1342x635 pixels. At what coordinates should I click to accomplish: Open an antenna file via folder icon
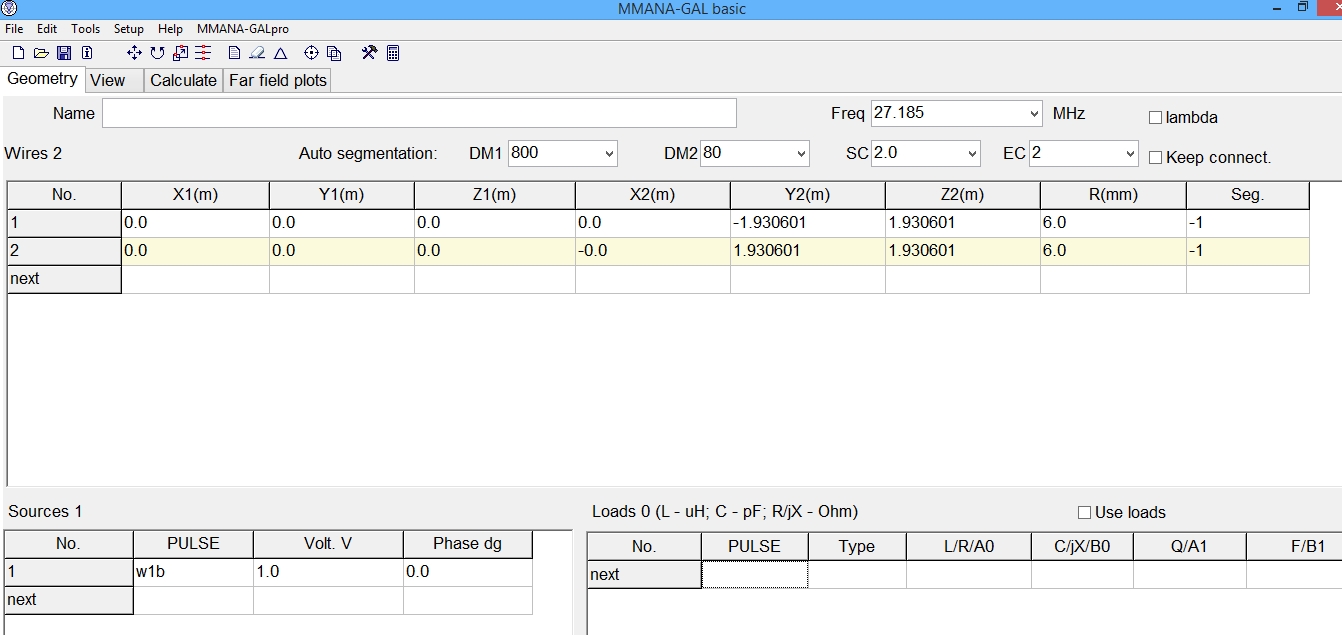[41, 53]
